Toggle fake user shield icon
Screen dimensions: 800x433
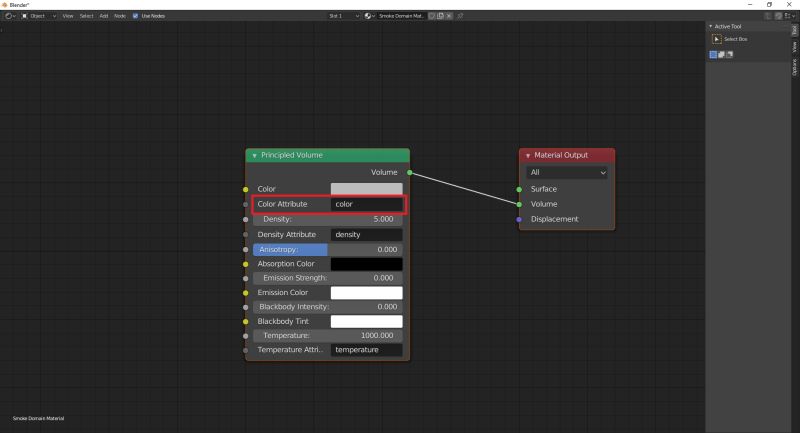[x=432, y=16]
